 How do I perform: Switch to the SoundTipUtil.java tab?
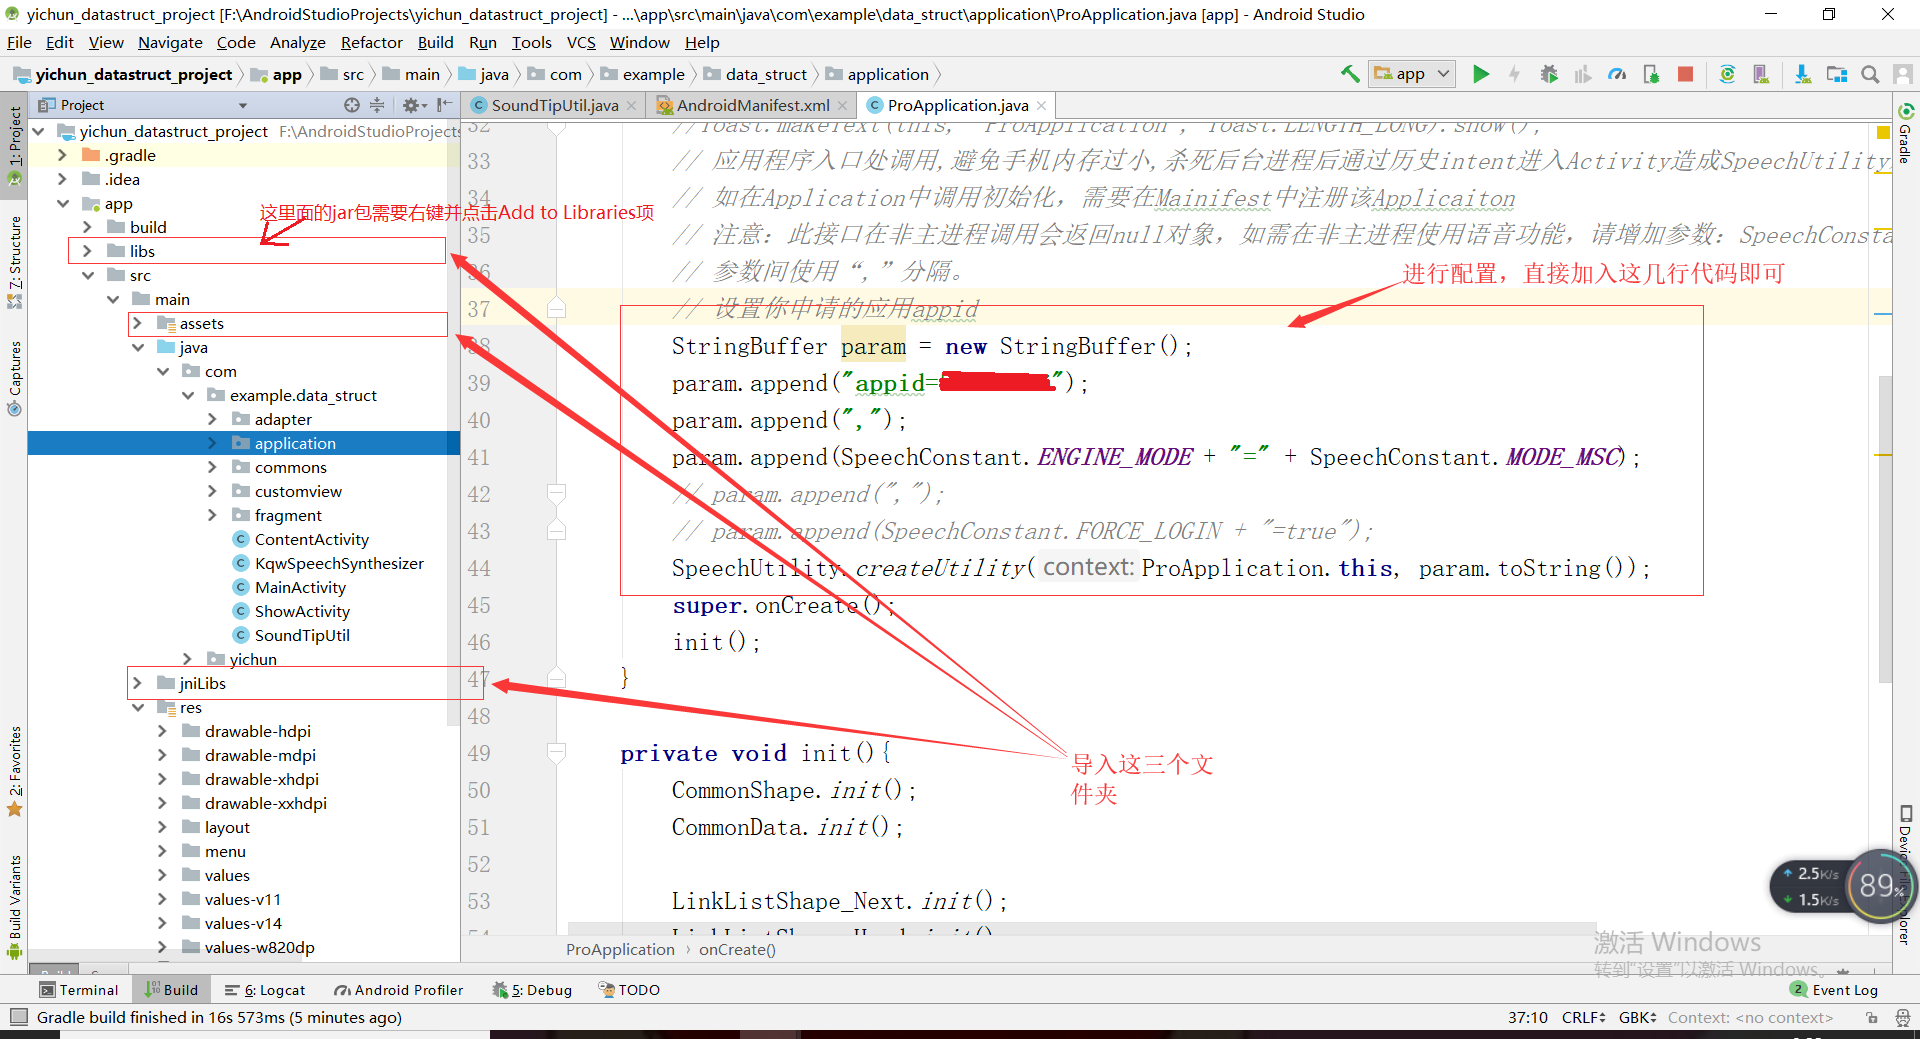pos(554,105)
